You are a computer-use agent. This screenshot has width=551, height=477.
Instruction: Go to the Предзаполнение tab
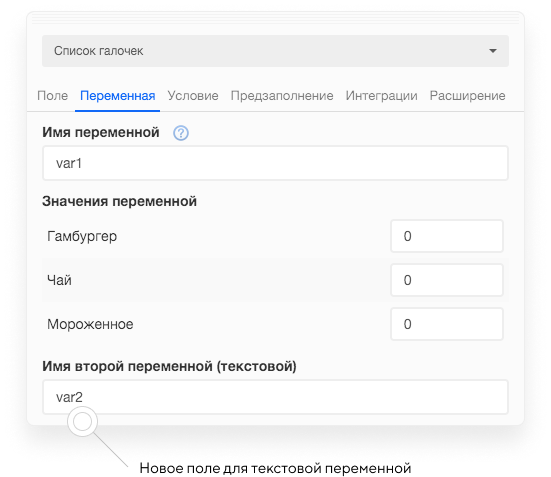click(282, 96)
